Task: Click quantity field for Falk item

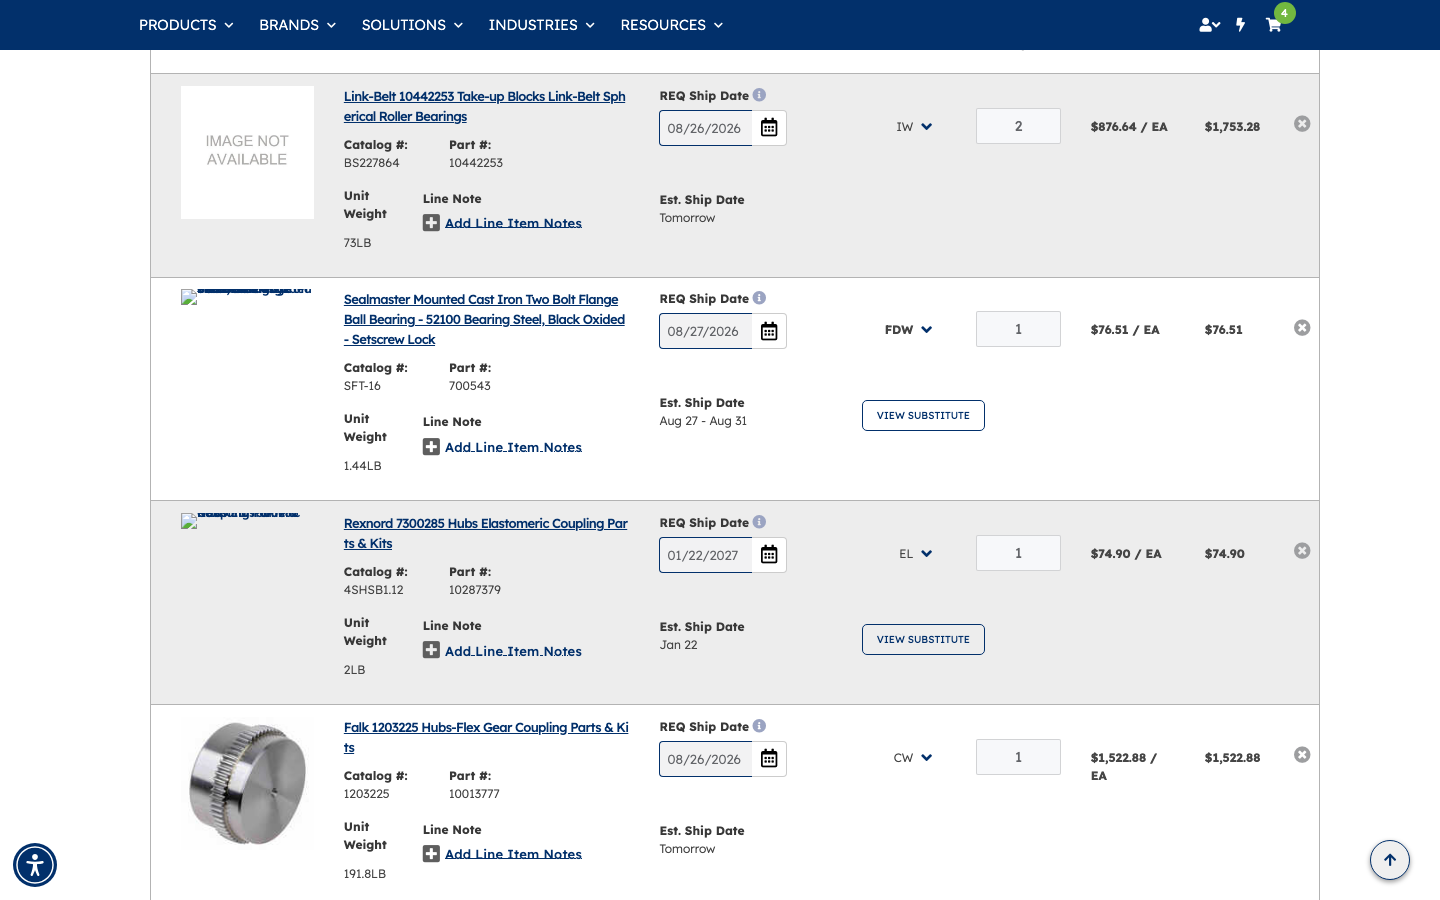Action: (1018, 757)
